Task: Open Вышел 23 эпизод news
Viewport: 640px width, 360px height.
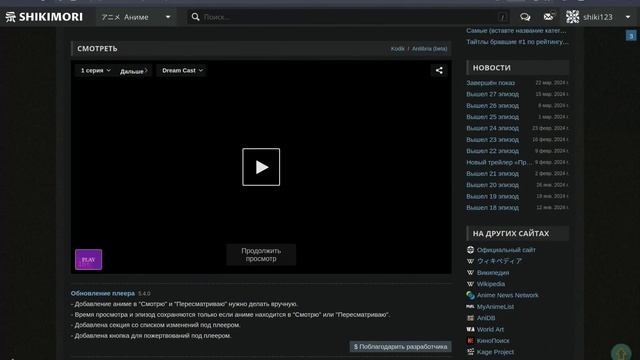Action: pyautogui.click(x=493, y=140)
